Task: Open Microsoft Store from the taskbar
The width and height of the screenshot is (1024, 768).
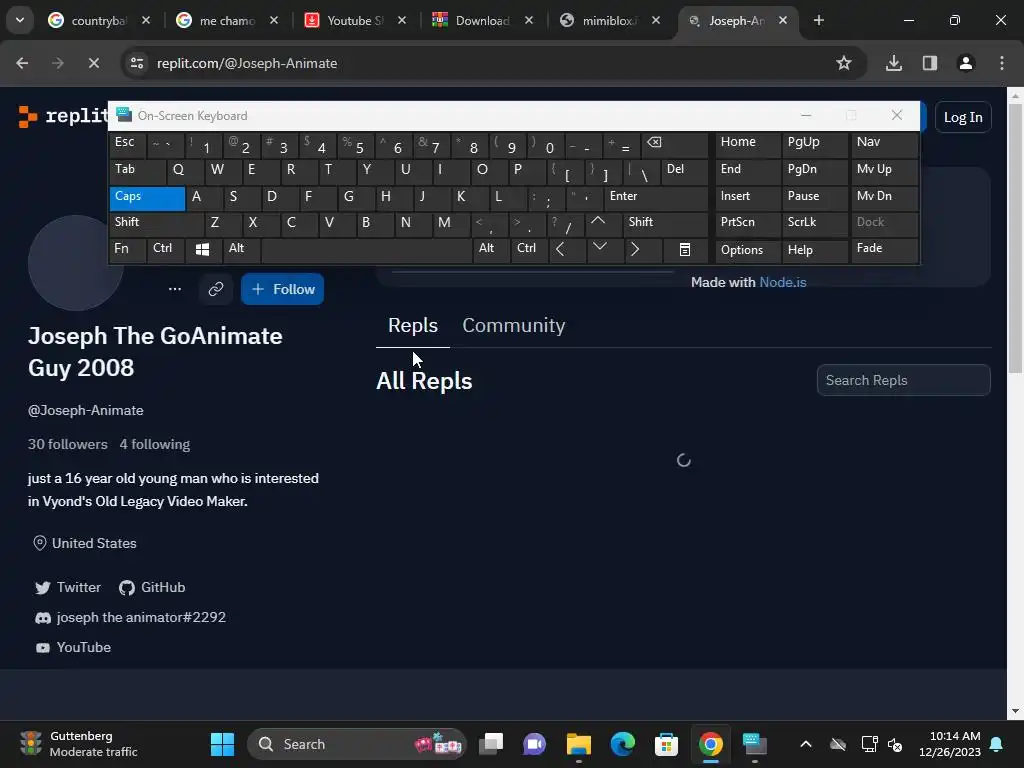Action: point(666,744)
